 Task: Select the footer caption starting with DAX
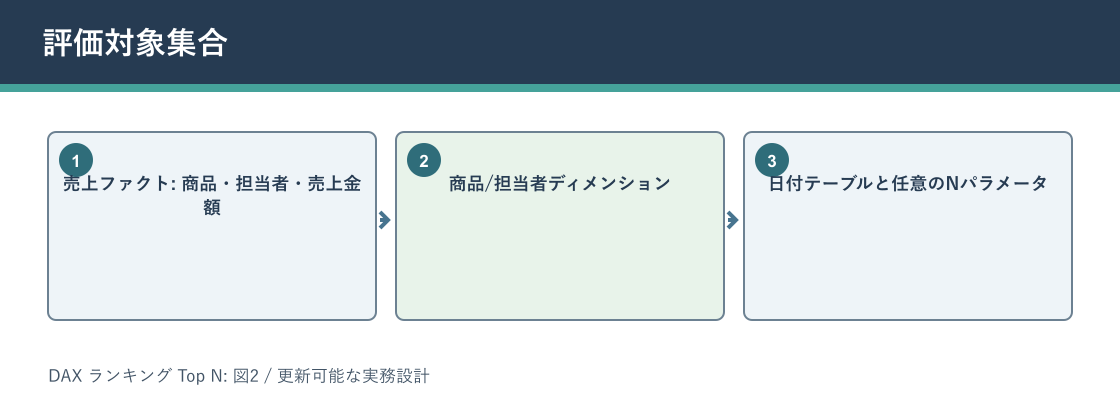pos(239,376)
